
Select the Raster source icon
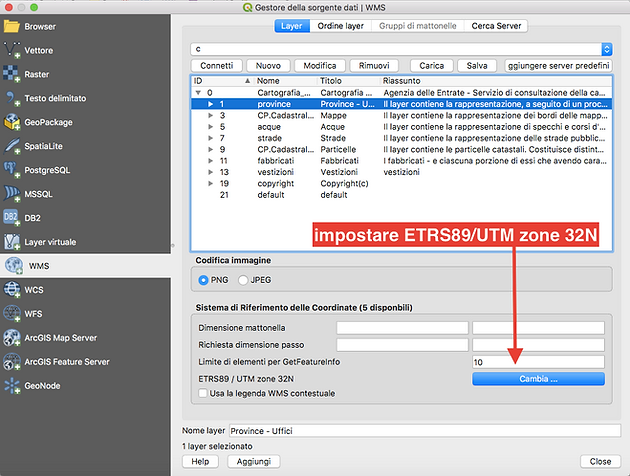coord(11,74)
